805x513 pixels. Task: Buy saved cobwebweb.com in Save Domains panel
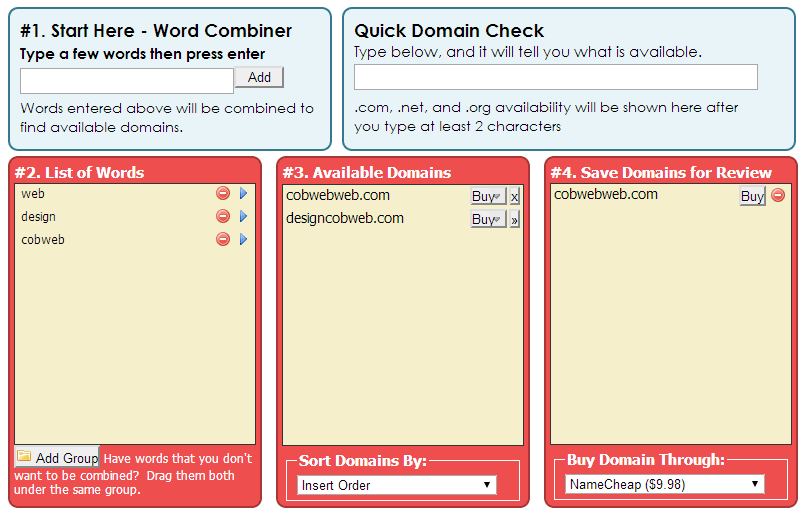click(753, 196)
